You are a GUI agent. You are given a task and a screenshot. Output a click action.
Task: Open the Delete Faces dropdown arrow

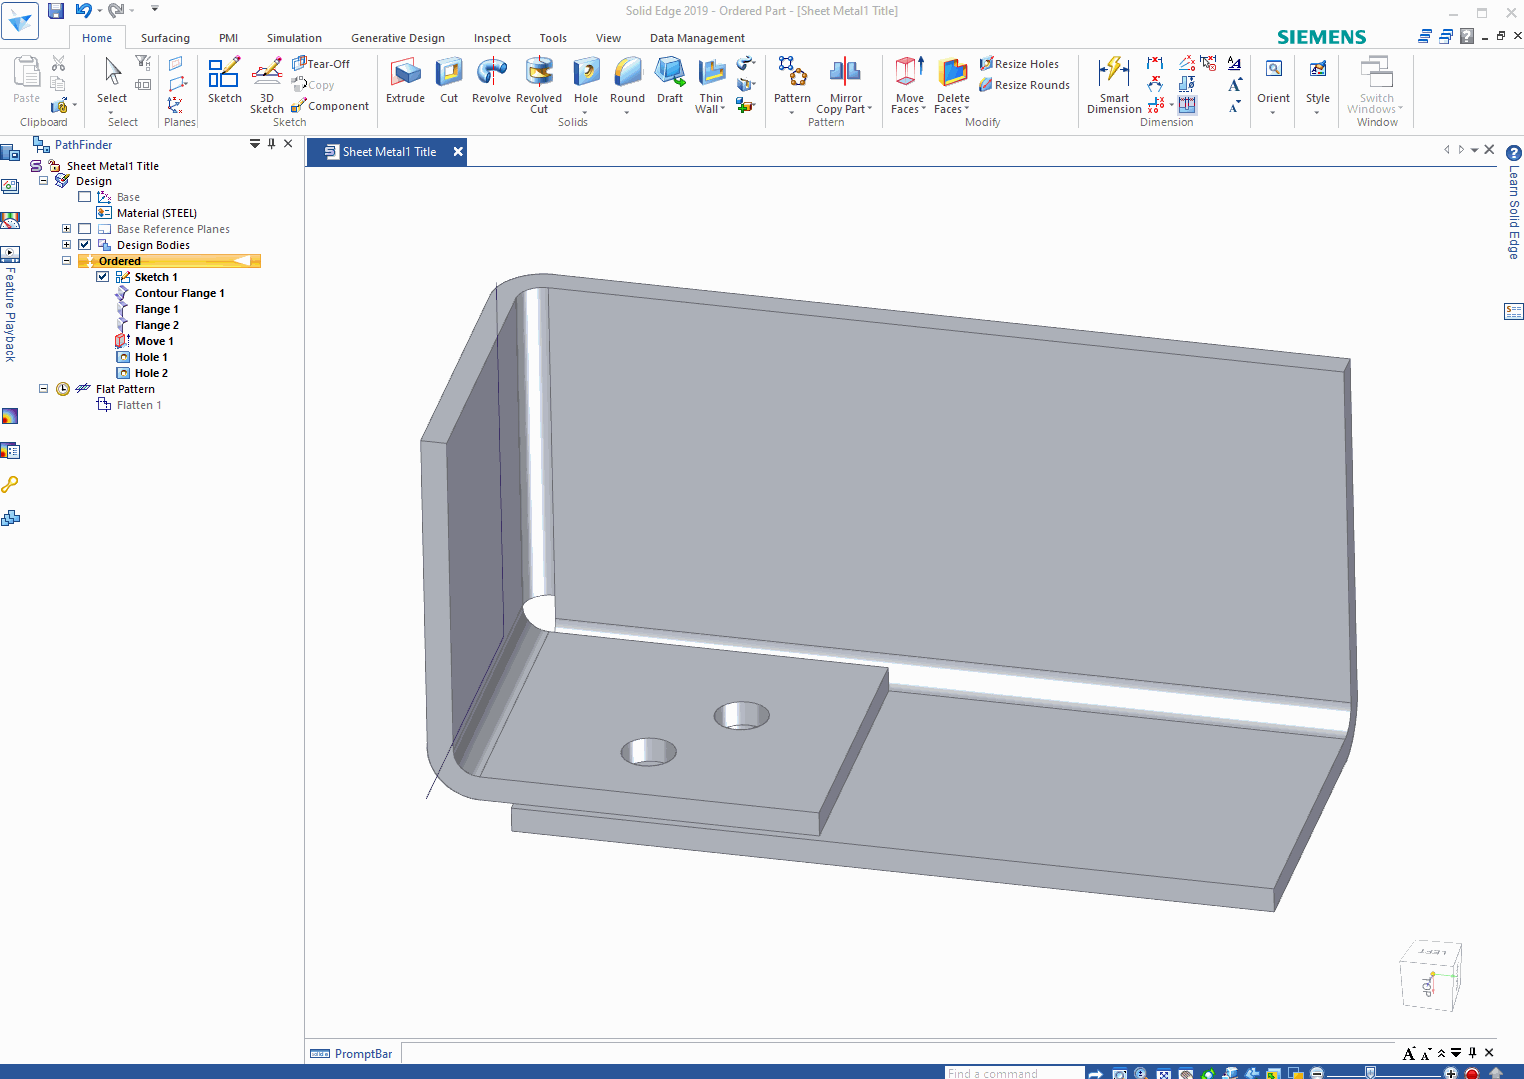[x=966, y=109]
